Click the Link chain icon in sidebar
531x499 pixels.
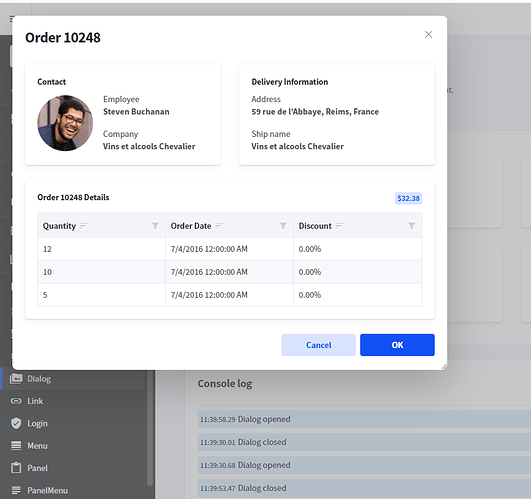click(x=16, y=401)
